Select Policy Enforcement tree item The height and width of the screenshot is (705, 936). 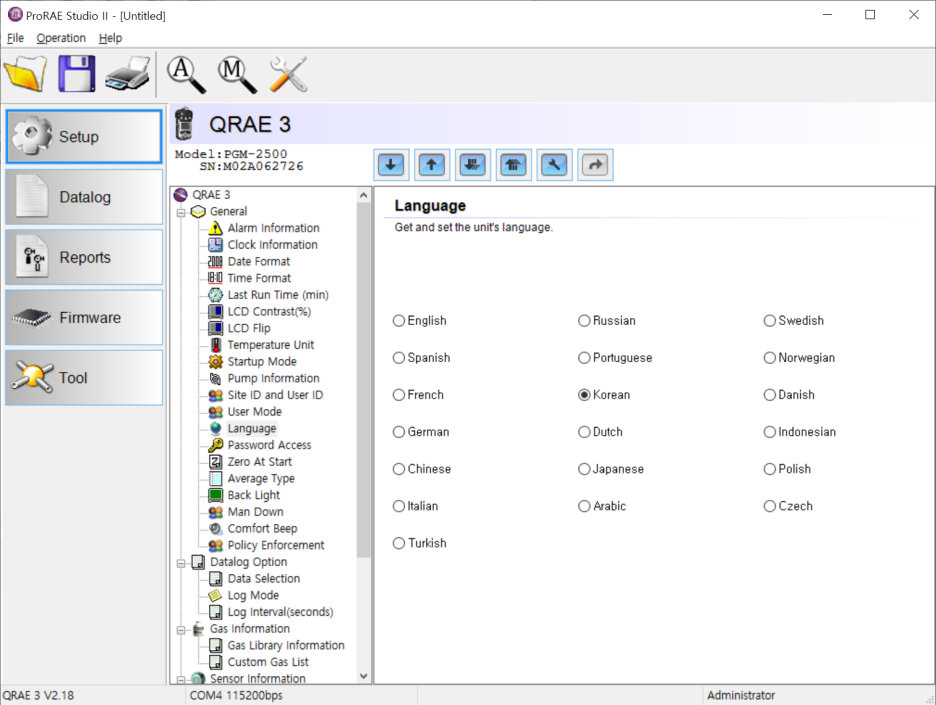tap(276, 546)
